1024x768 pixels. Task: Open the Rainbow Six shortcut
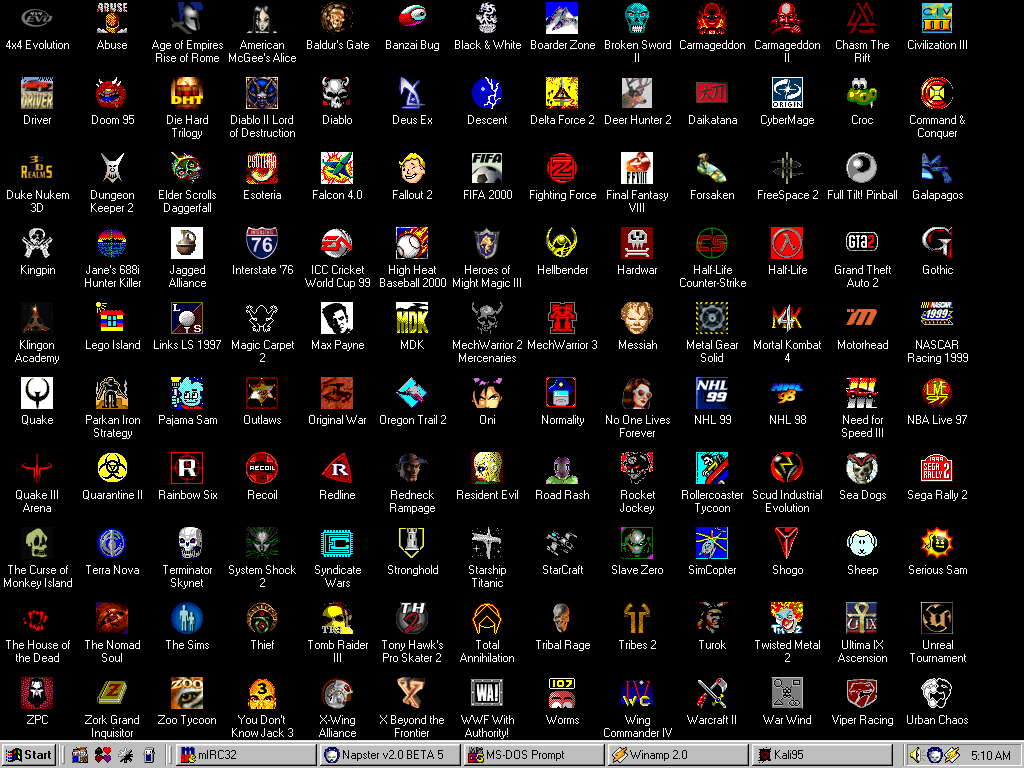[187, 468]
